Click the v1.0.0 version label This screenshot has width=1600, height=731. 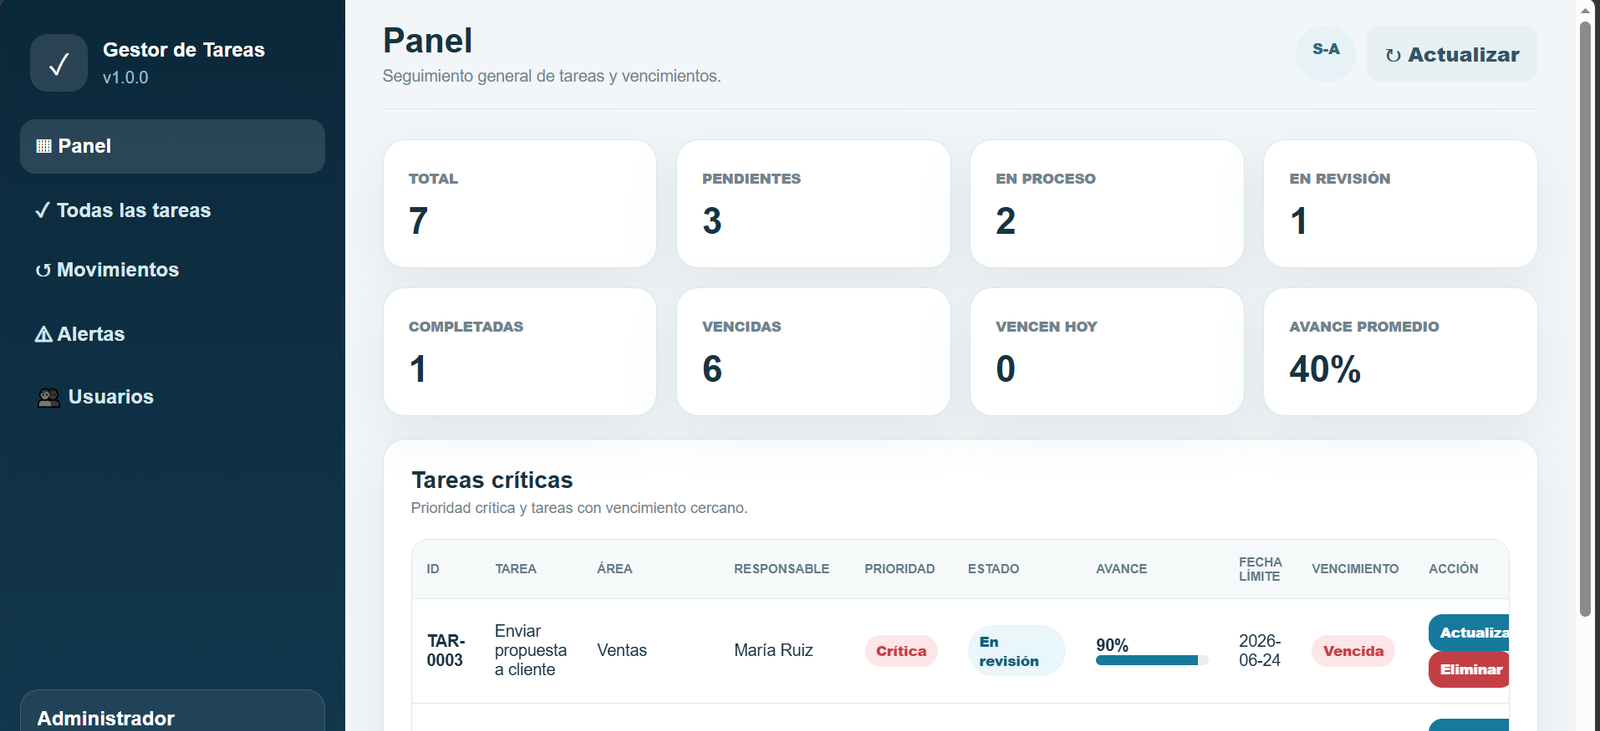(x=125, y=78)
